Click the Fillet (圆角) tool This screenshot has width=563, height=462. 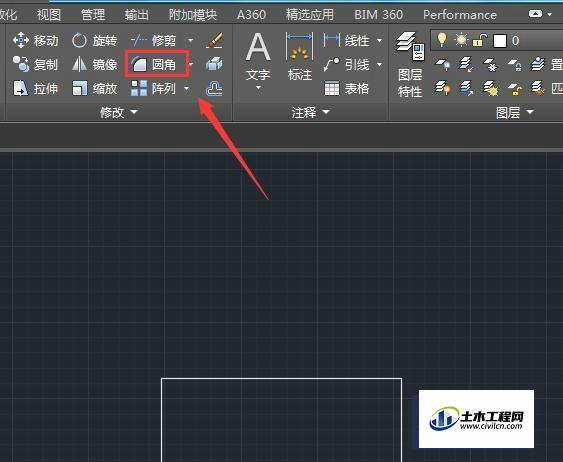point(154,65)
